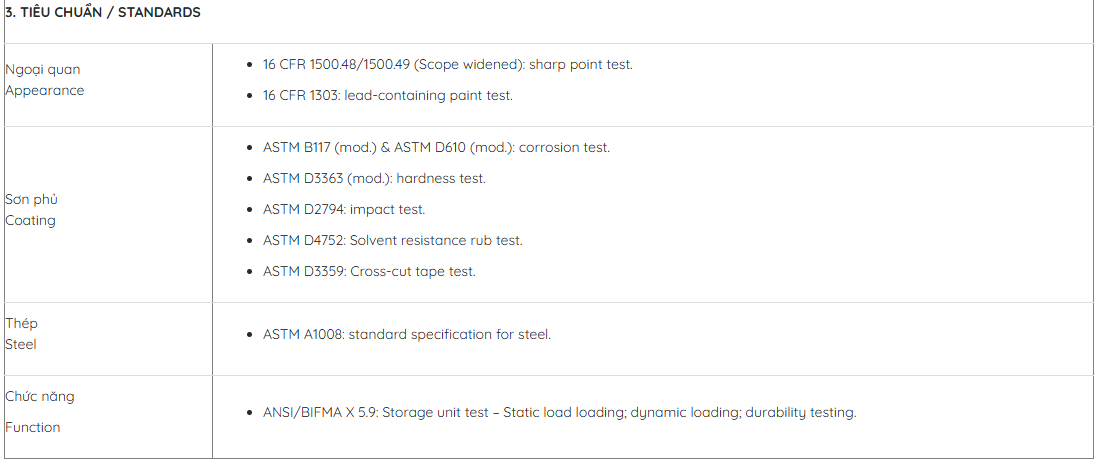1095x460 pixels.
Task: Click the ASTM D2794 impact test item
Action: (x=344, y=209)
